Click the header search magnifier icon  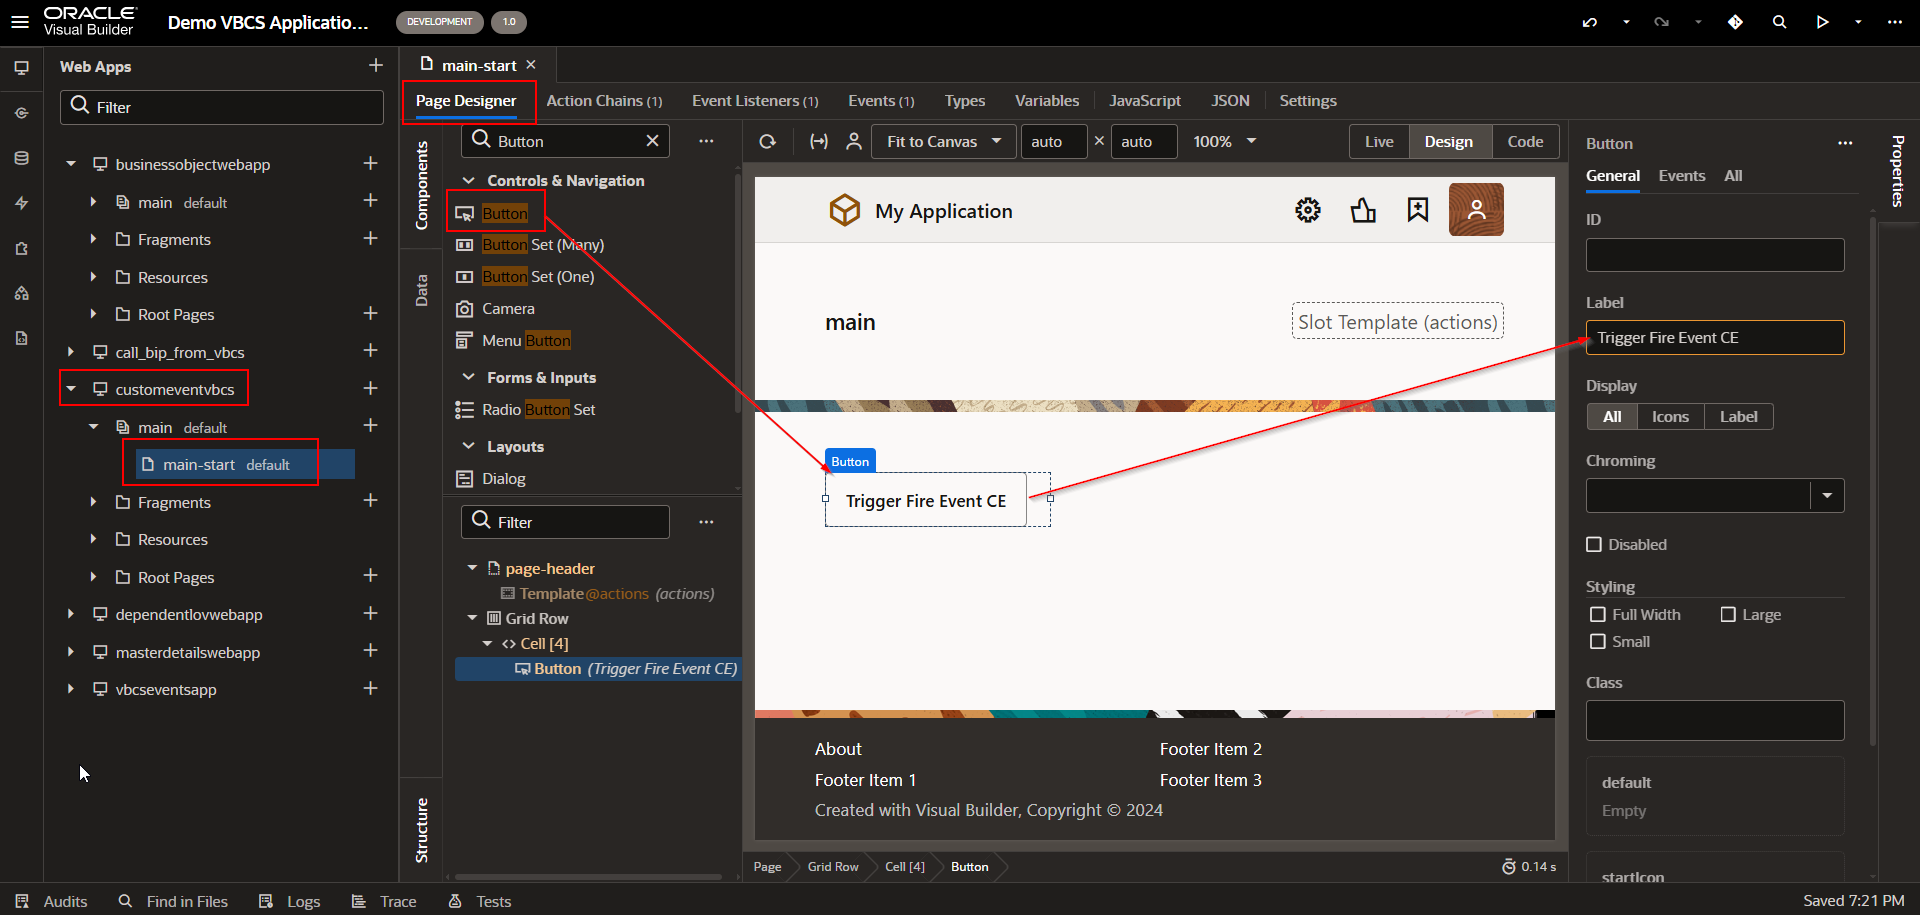click(x=1779, y=22)
